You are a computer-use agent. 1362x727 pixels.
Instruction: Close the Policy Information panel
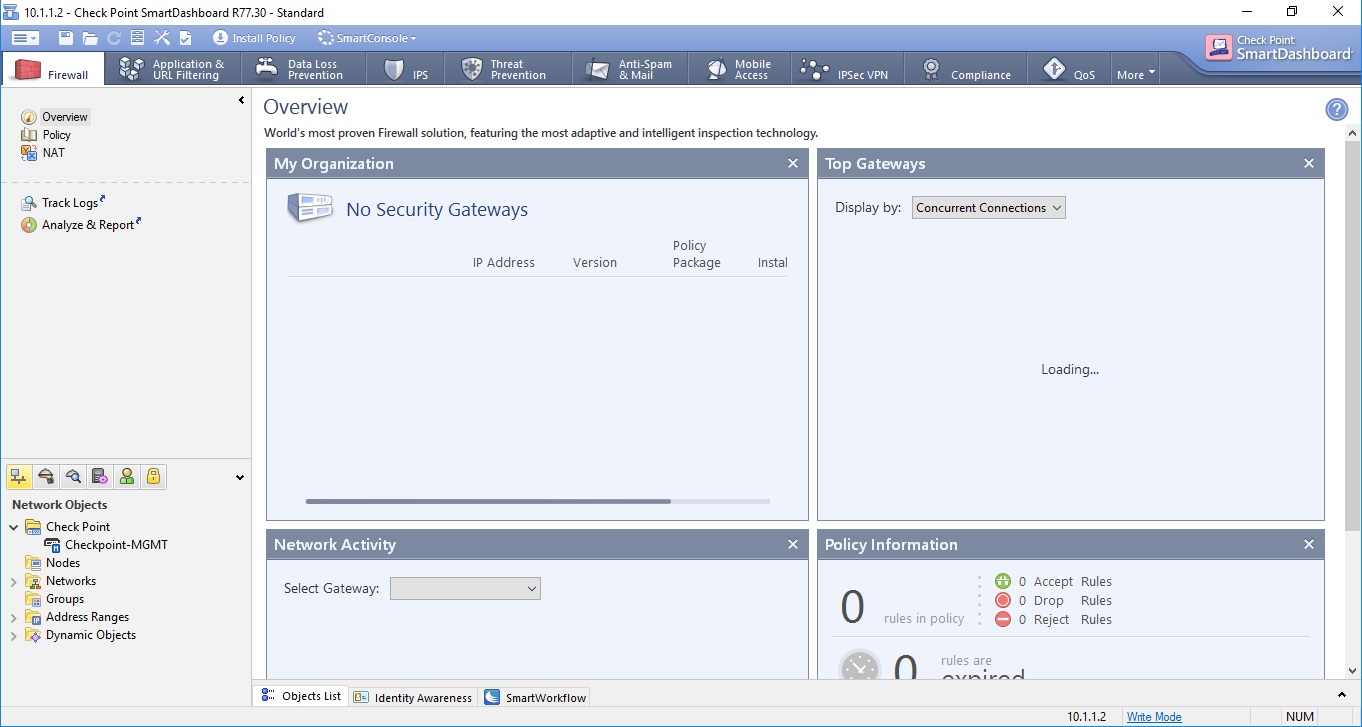click(1309, 544)
